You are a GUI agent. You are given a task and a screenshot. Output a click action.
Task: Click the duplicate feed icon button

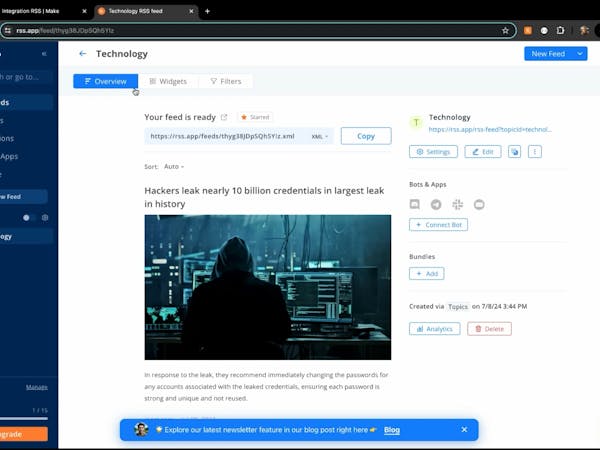[514, 152]
